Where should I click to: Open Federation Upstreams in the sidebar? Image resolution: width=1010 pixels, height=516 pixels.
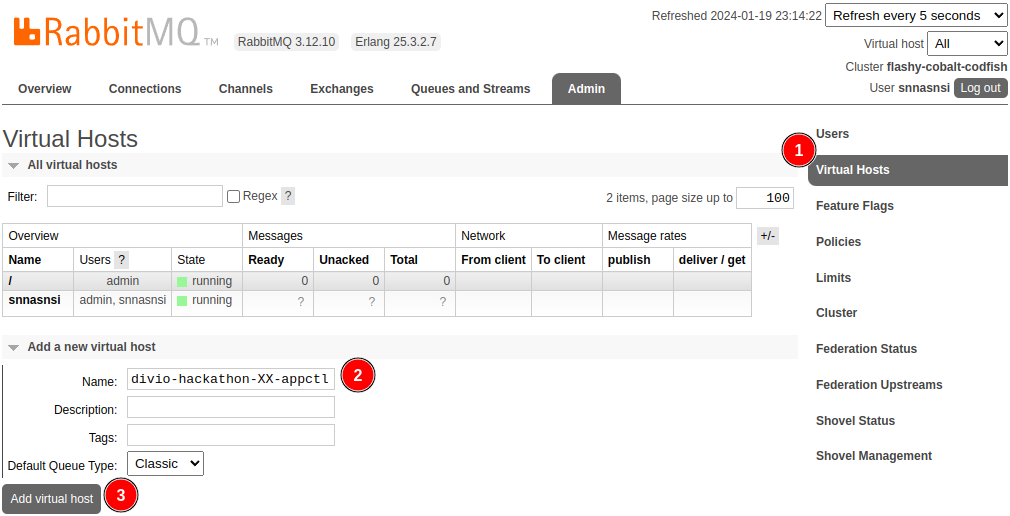pos(879,385)
